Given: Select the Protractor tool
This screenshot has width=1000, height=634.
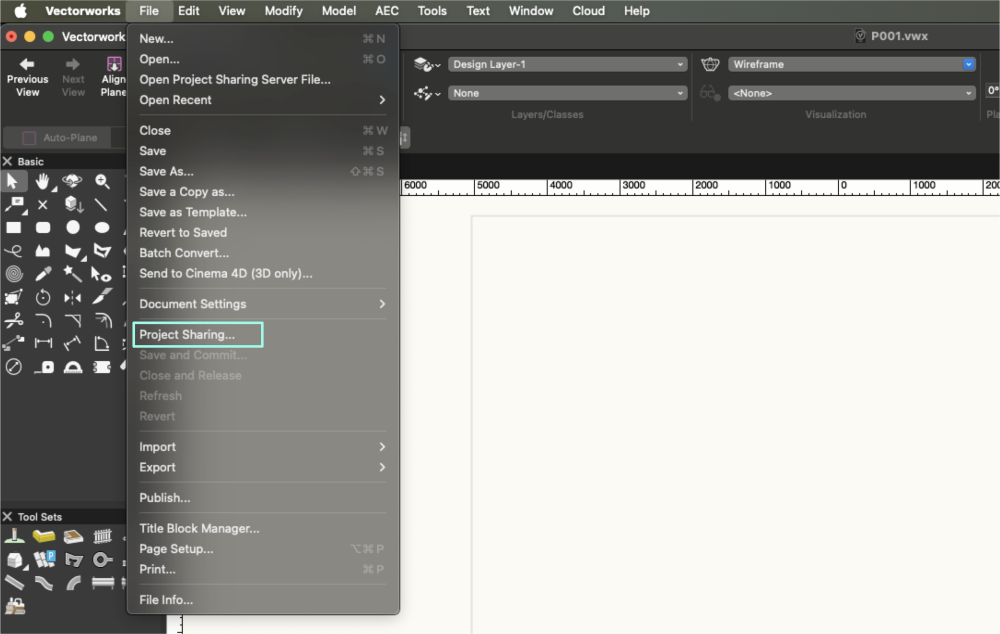Looking at the screenshot, I should coord(73,367).
